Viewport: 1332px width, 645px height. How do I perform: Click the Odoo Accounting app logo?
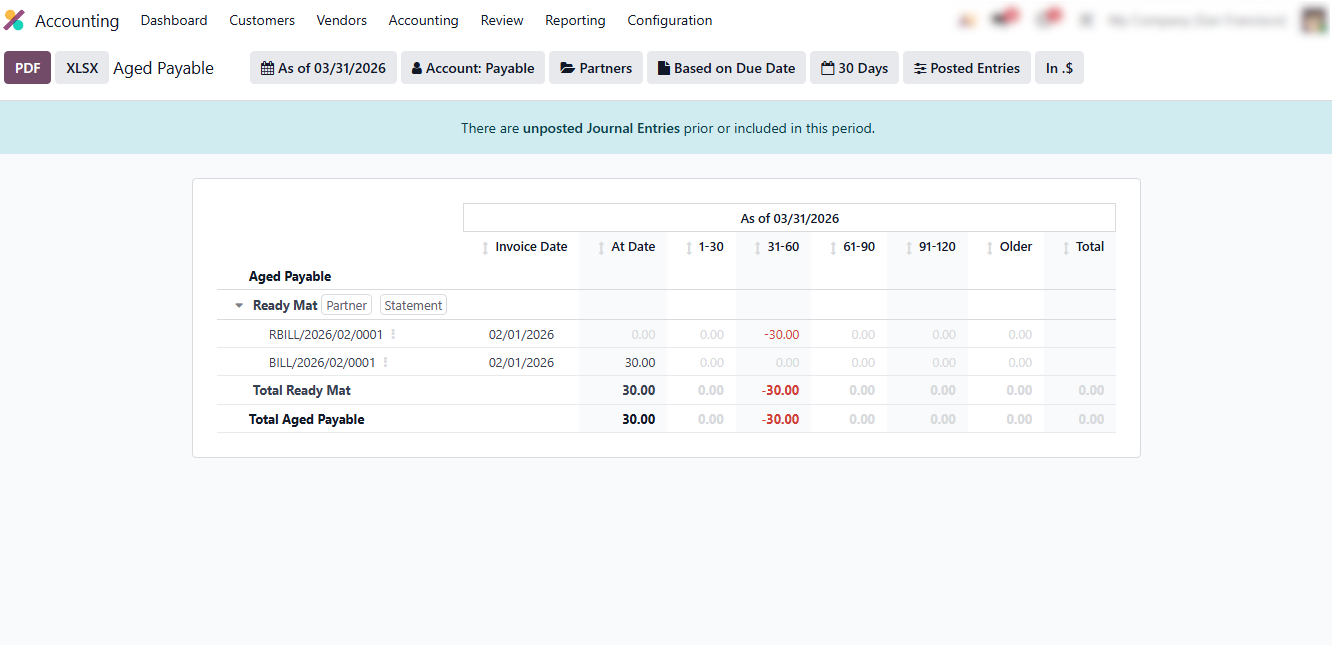(14, 20)
